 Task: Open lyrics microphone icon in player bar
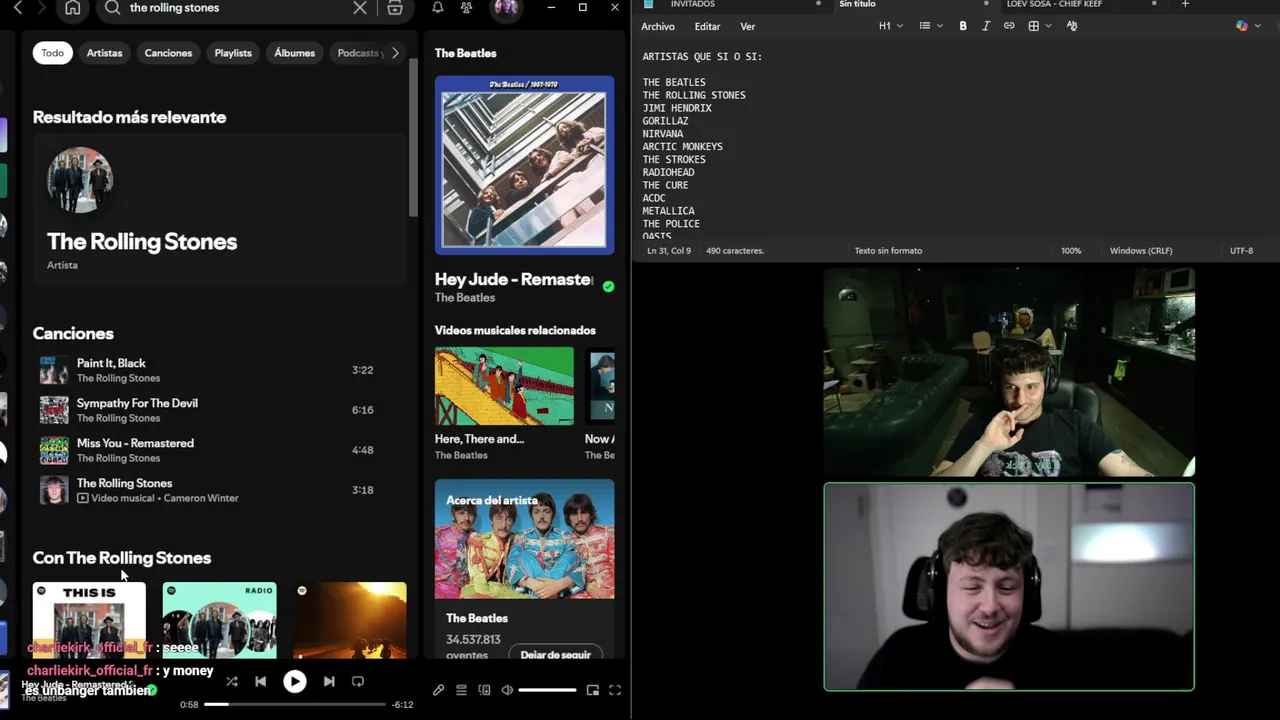click(x=438, y=690)
